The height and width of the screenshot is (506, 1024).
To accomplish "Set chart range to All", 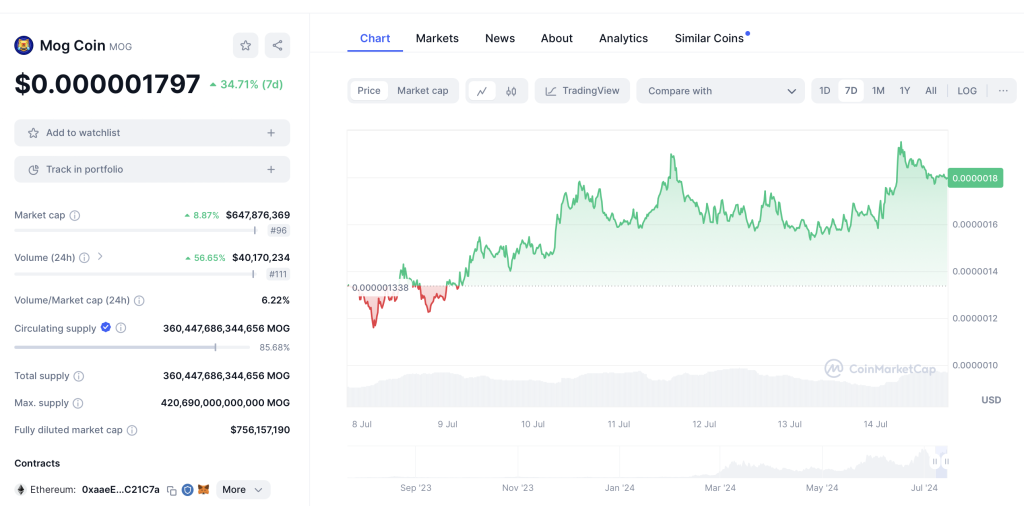I will (931, 91).
